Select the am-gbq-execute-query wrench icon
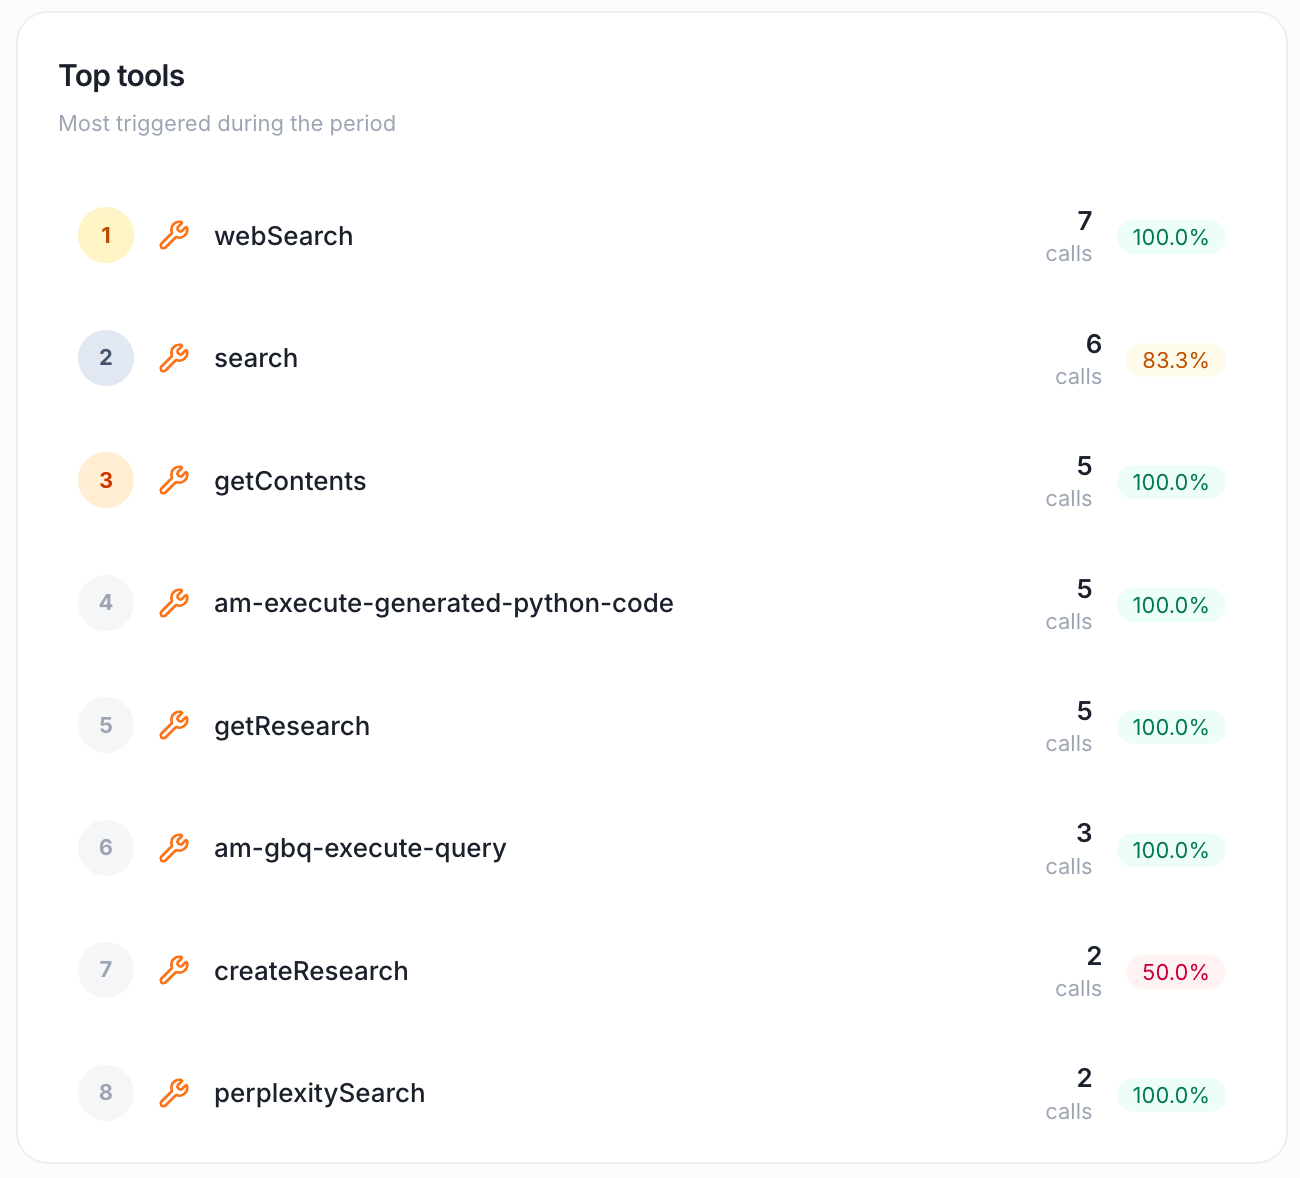 (x=174, y=848)
